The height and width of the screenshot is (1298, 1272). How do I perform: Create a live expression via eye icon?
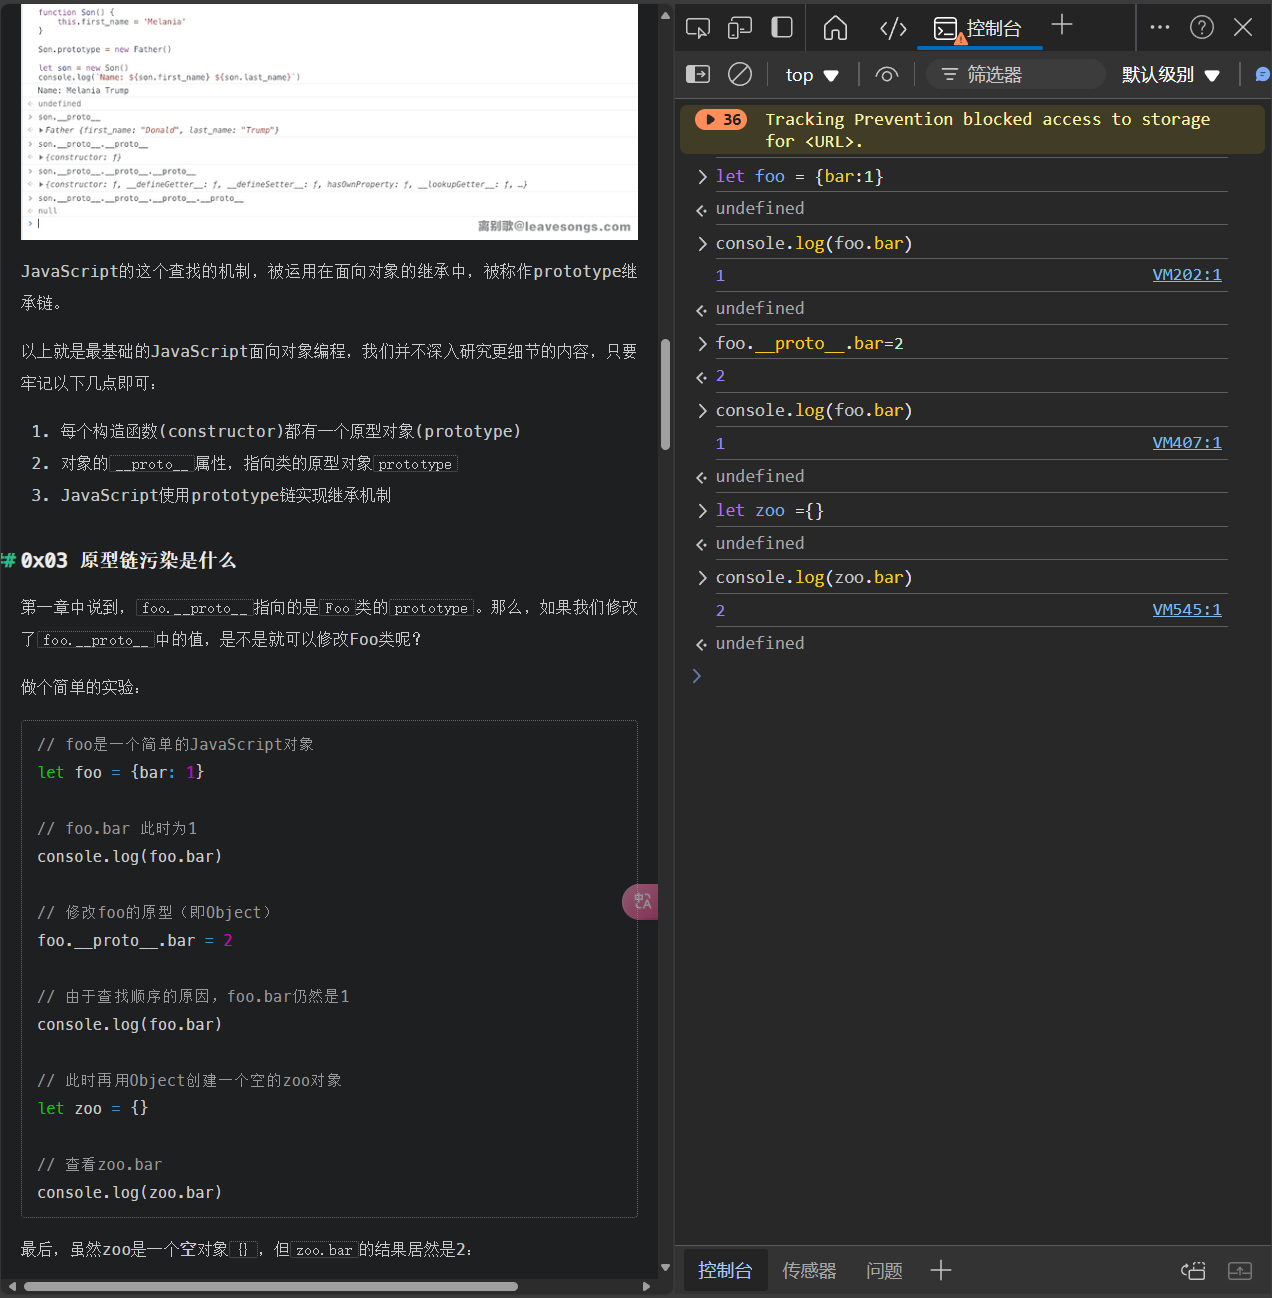click(886, 74)
